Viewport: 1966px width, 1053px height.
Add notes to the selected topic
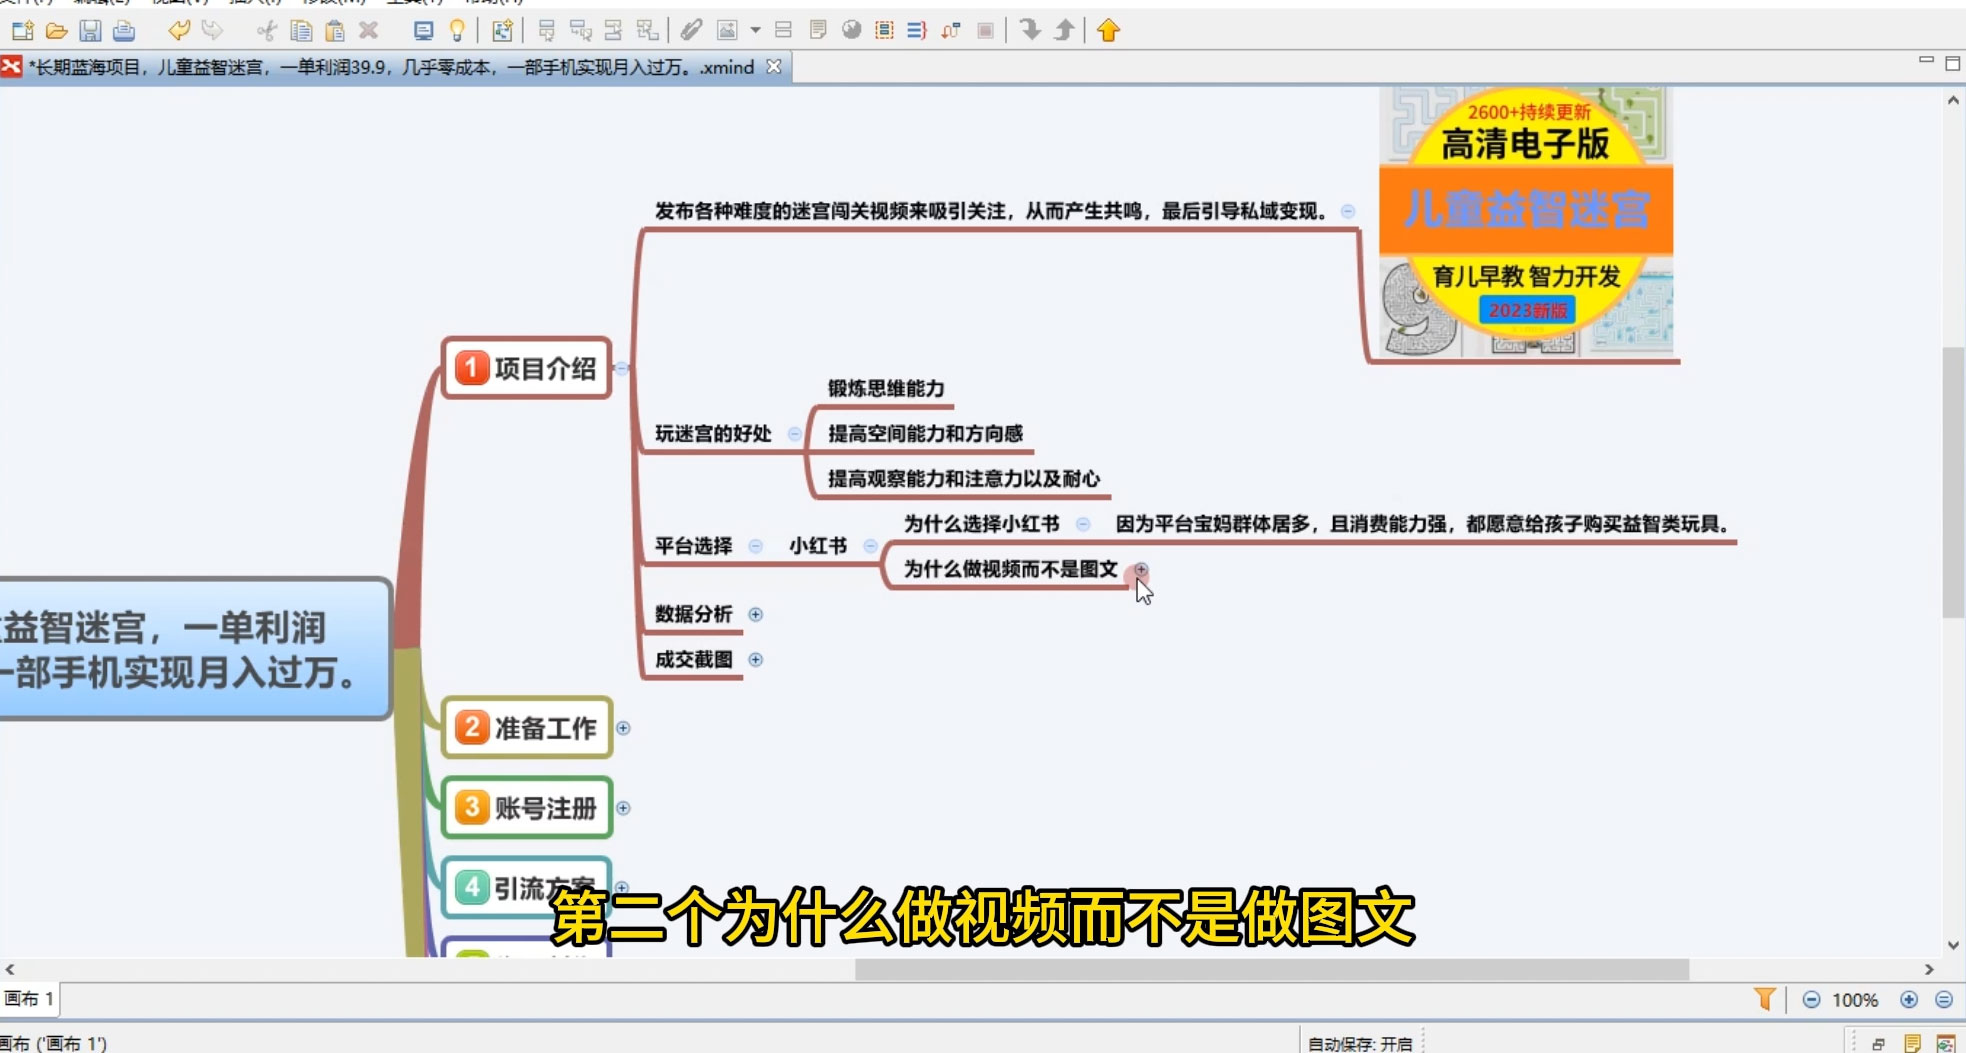coord(818,31)
